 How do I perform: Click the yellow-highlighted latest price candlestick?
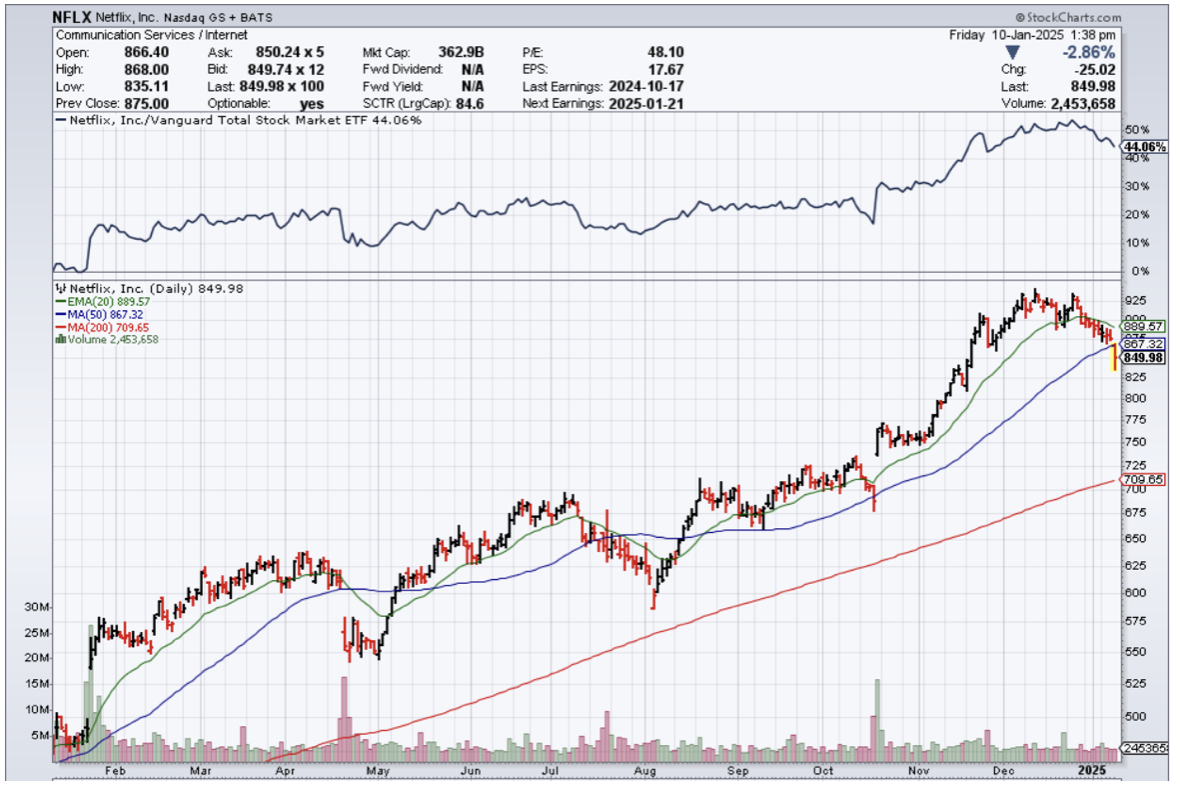point(1114,357)
